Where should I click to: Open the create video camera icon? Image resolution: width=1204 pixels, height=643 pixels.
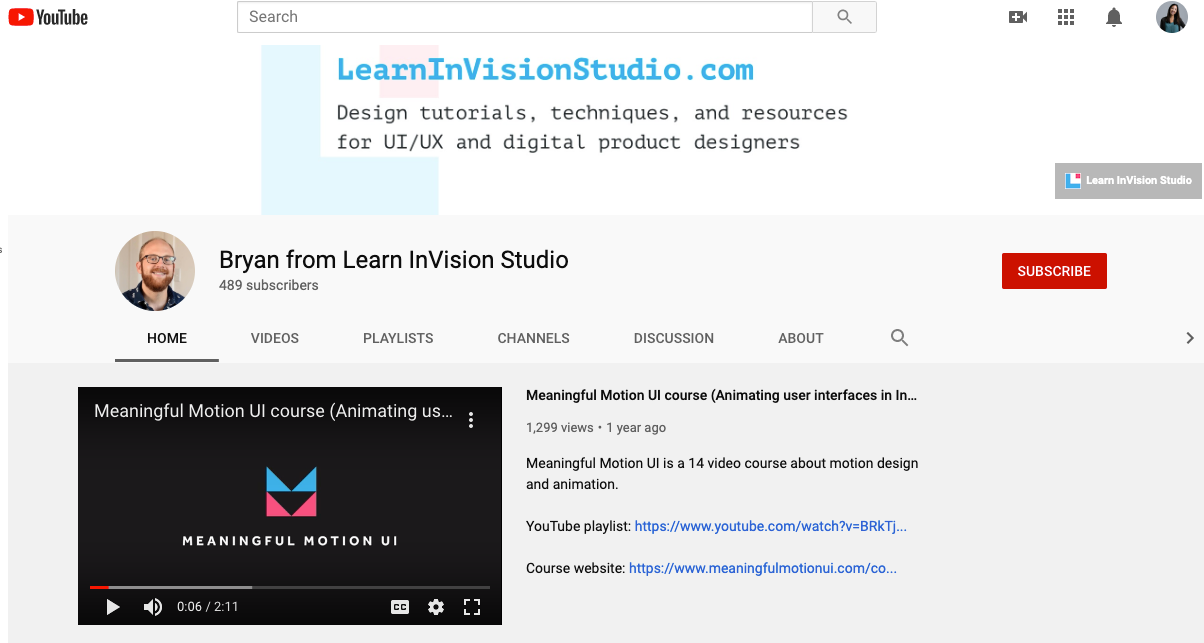(1018, 17)
